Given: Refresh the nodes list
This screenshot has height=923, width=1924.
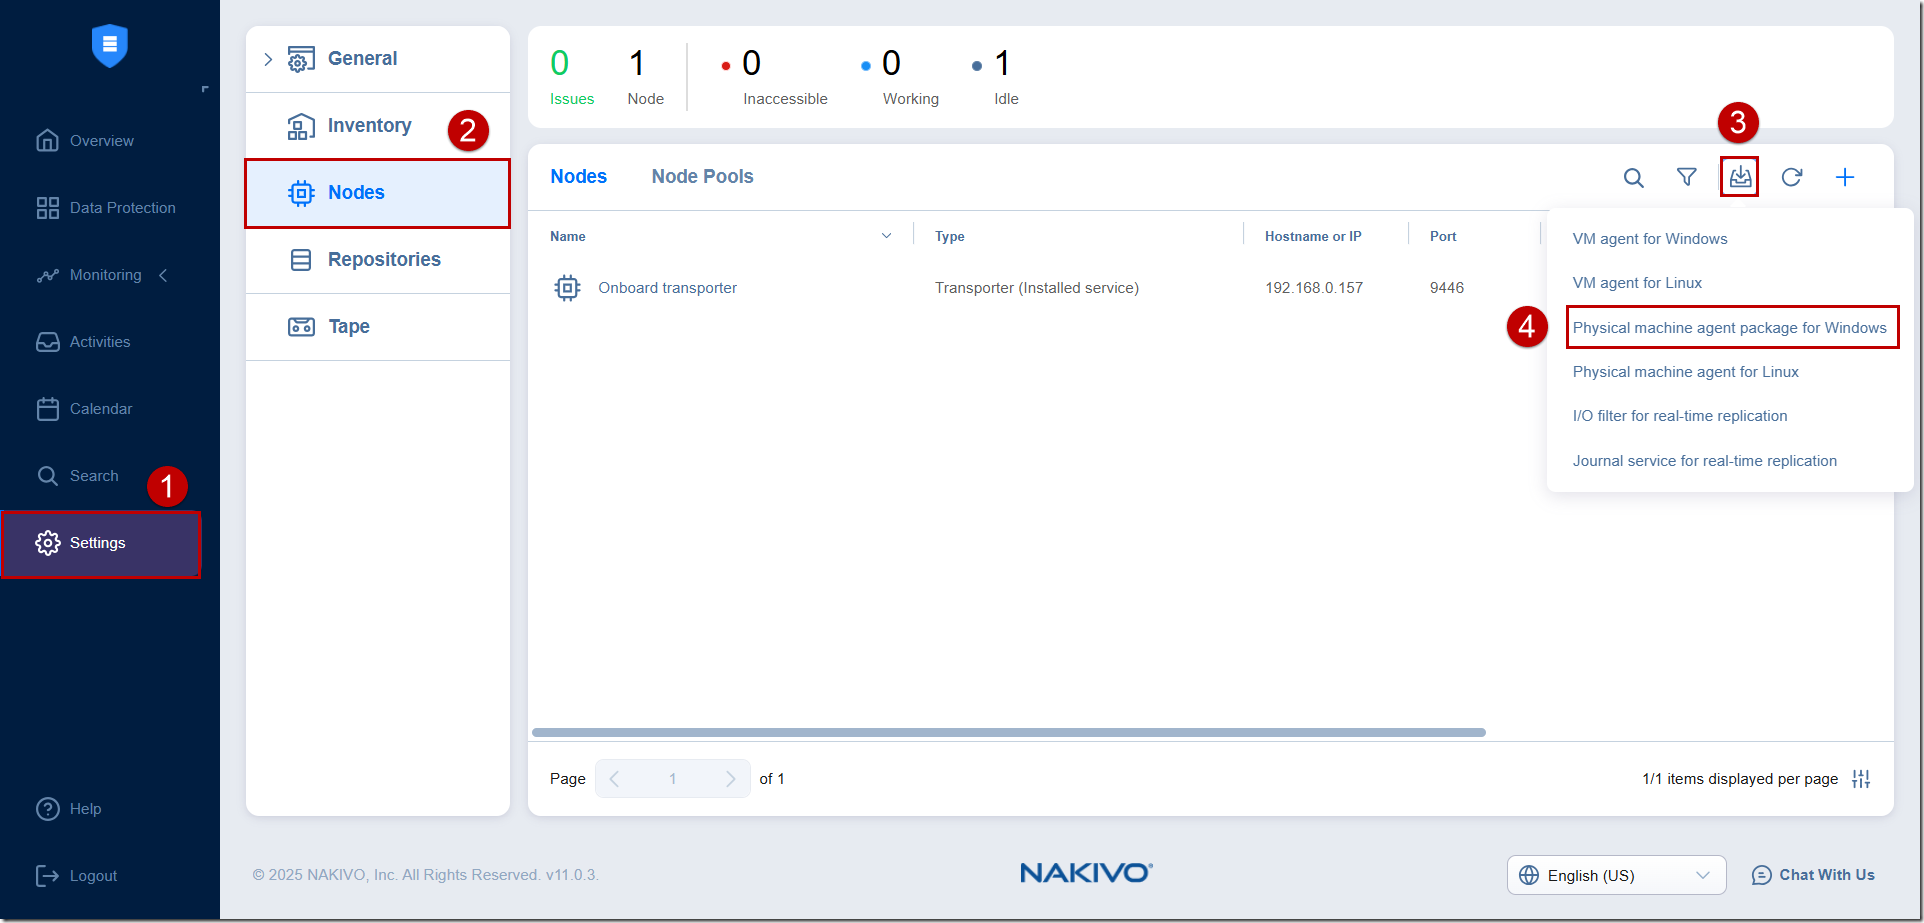Looking at the screenshot, I should [x=1792, y=177].
